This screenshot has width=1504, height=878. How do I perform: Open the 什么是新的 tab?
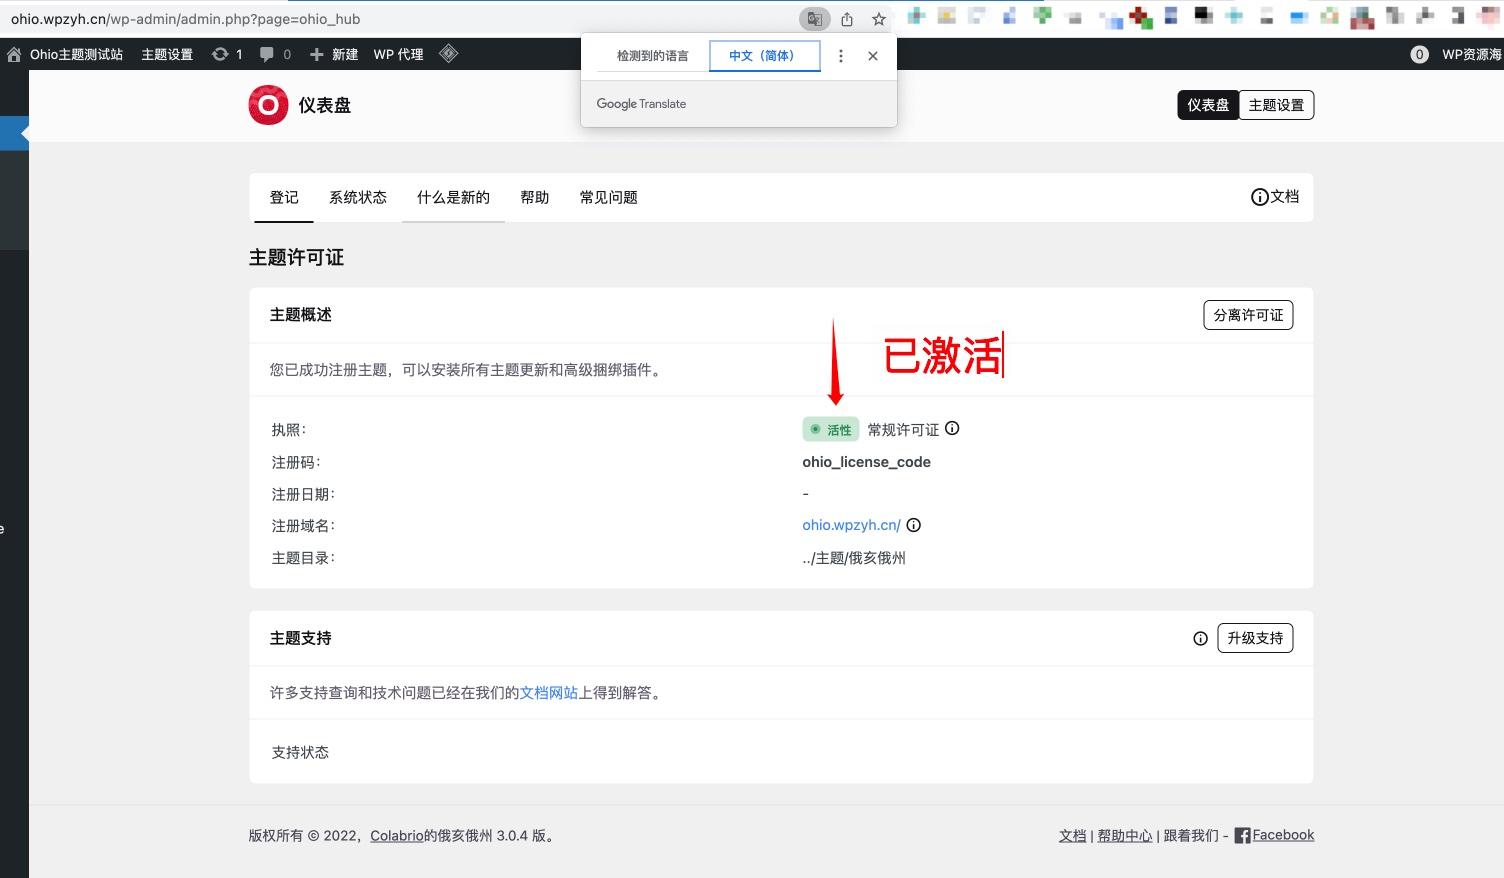[453, 197]
